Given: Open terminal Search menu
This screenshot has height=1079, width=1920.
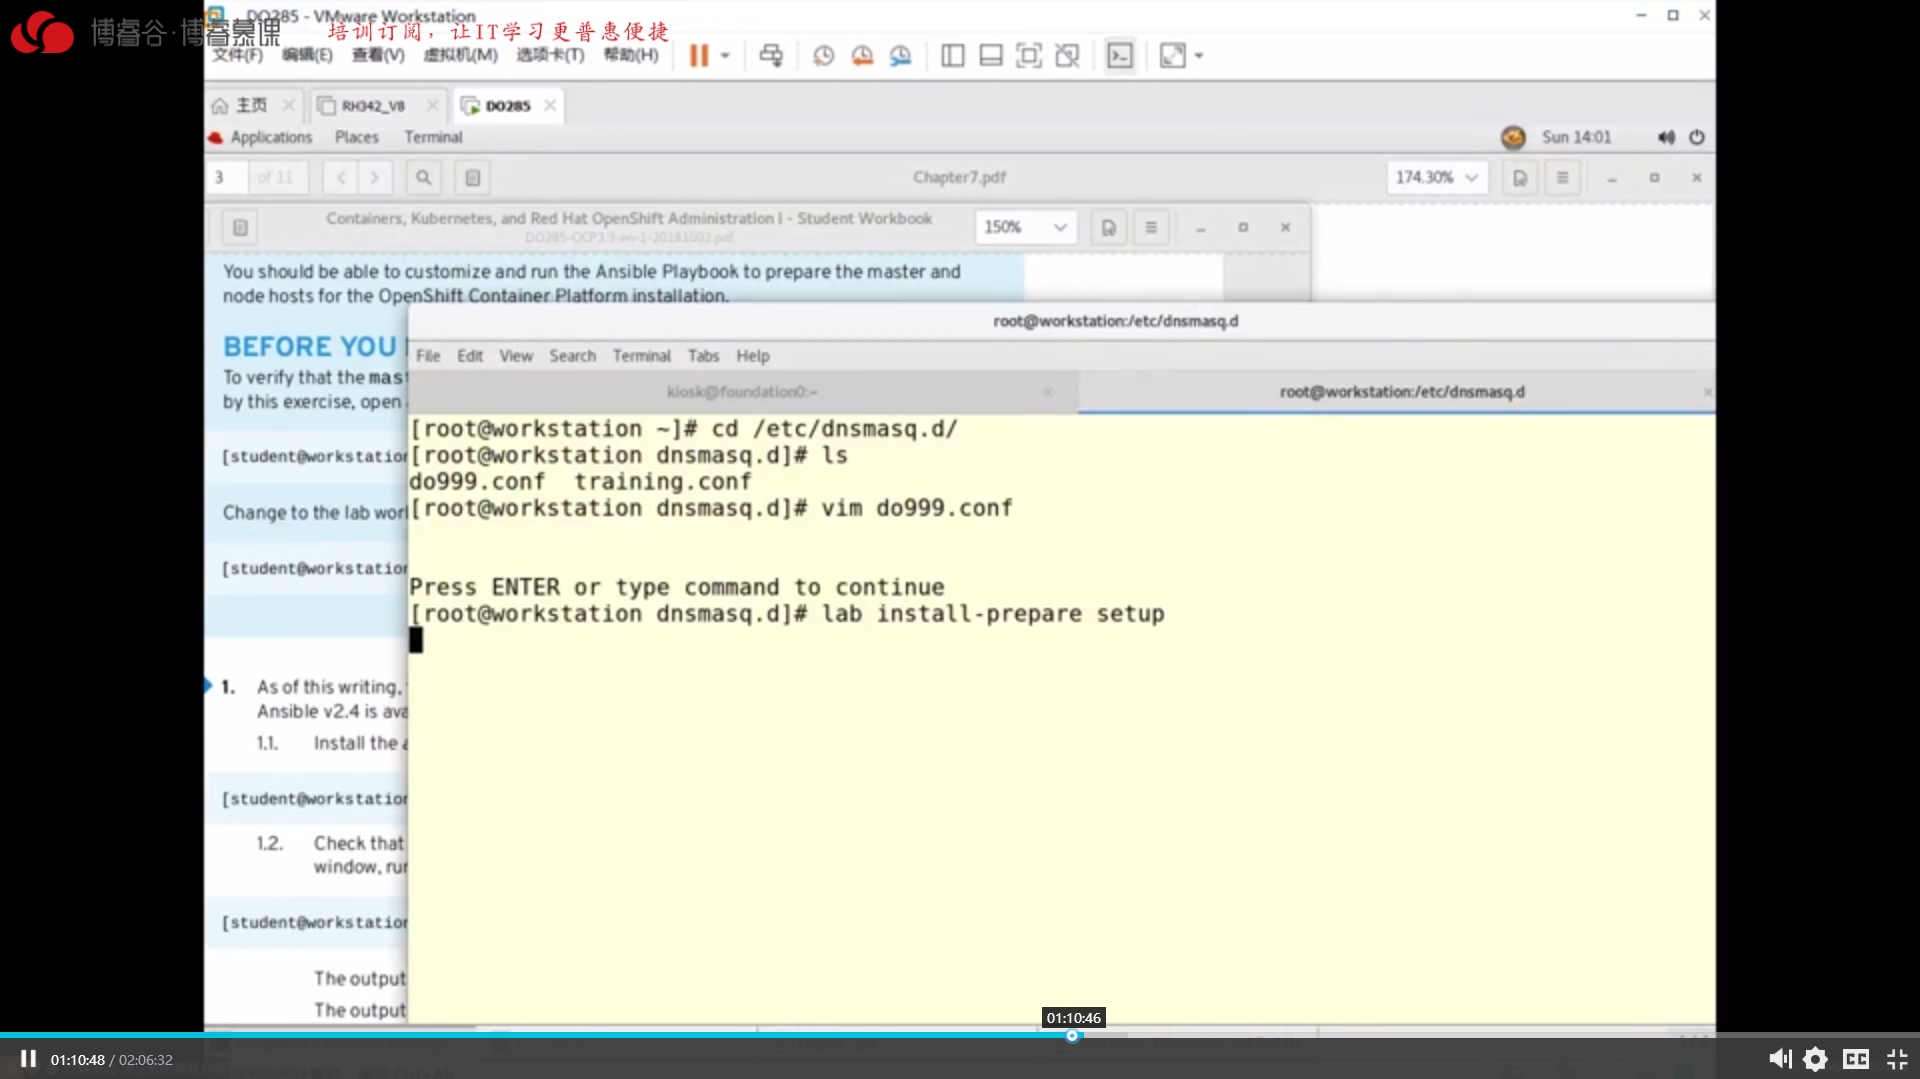Looking at the screenshot, I should pos(572,356).
